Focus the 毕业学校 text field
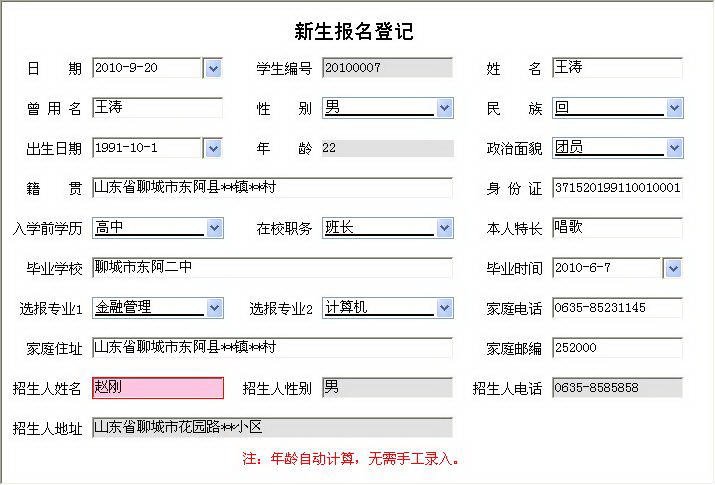 [x=272, y=268]
